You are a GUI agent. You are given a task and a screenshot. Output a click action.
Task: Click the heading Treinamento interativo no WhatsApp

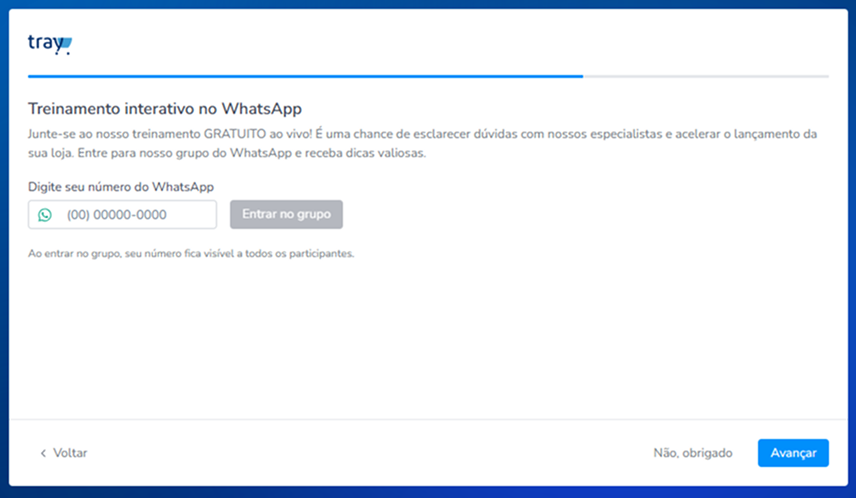tap(165, 109)
